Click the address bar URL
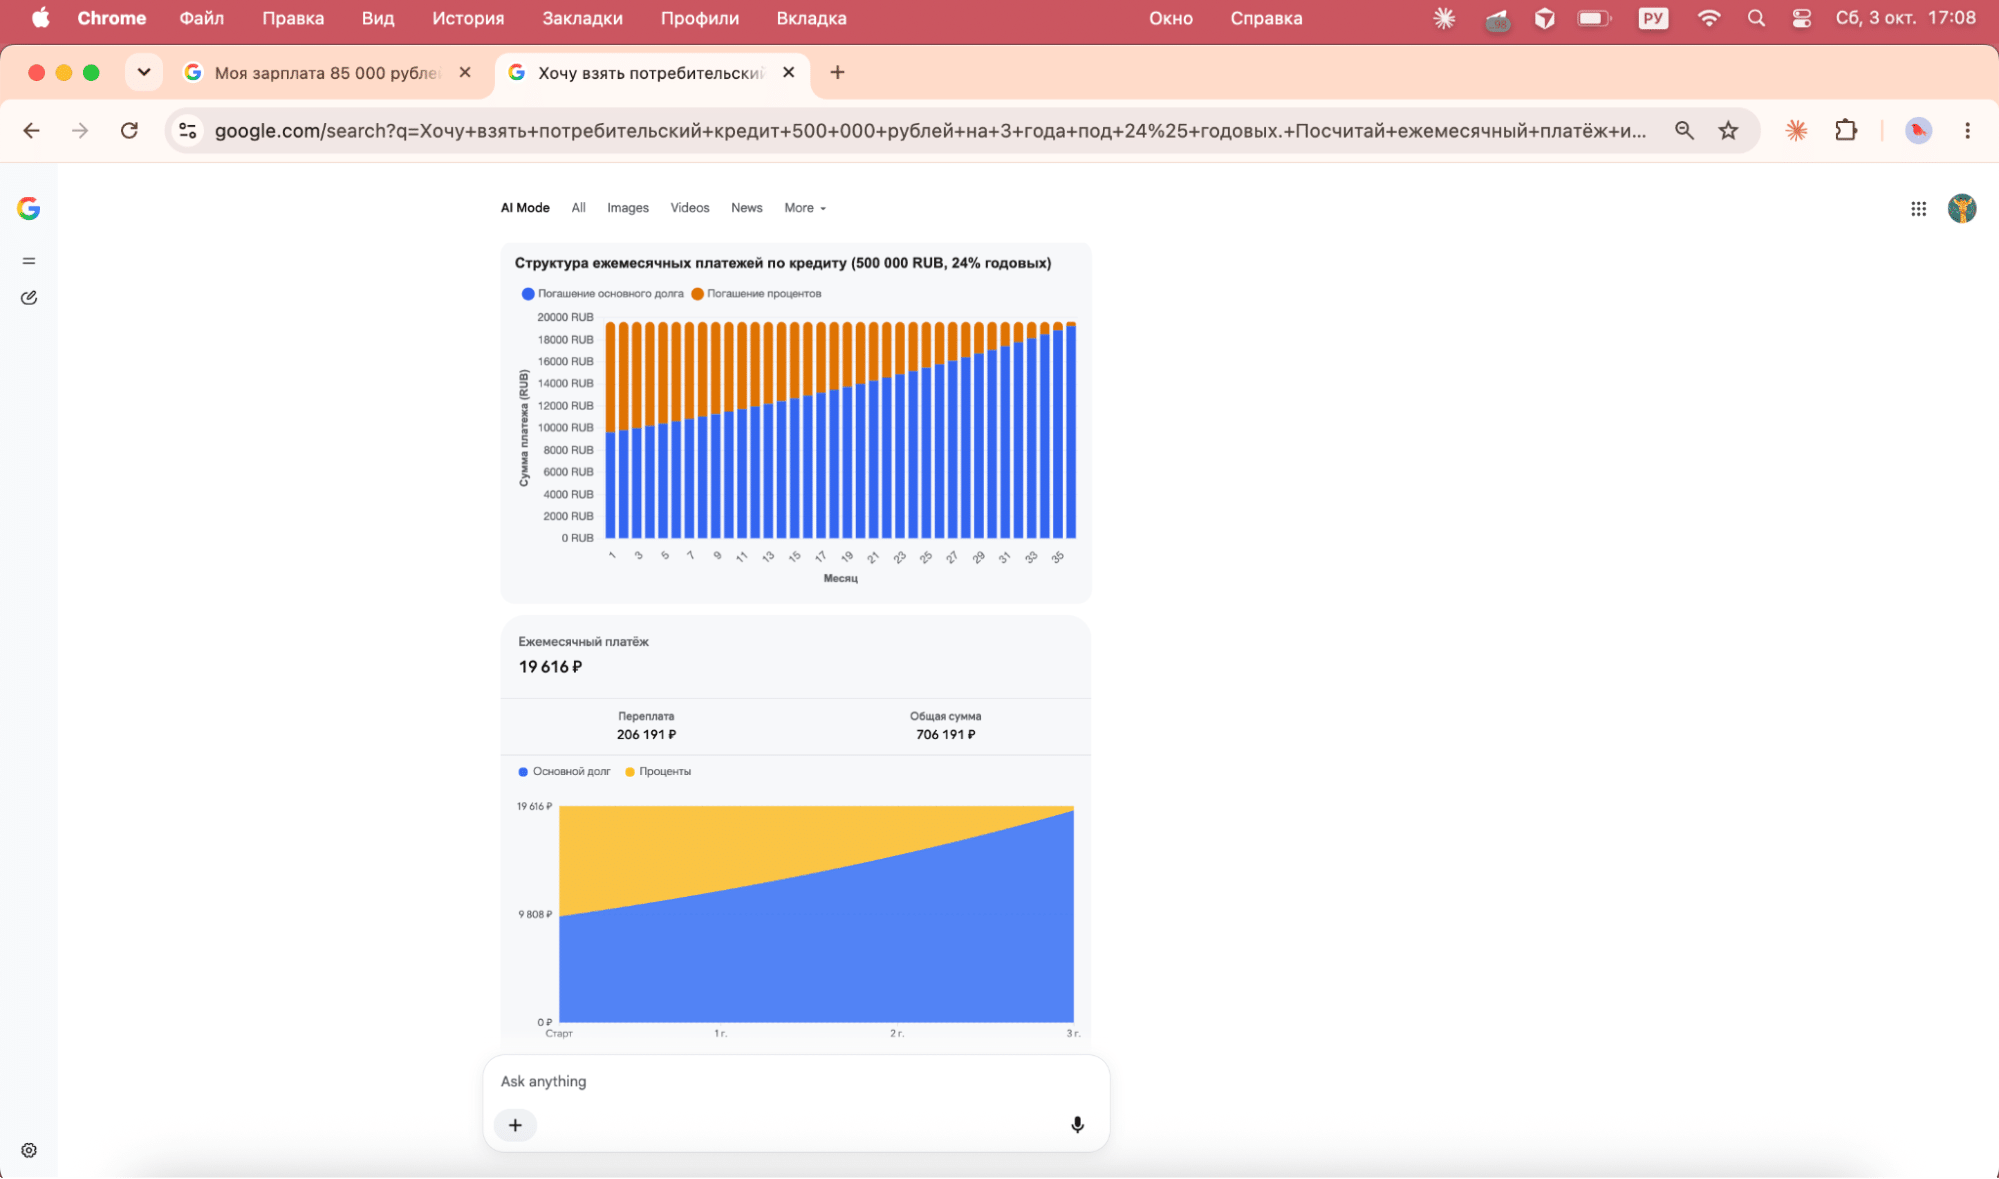The width and height of the screenshot is (1999, 1179). tap(930, 130)
